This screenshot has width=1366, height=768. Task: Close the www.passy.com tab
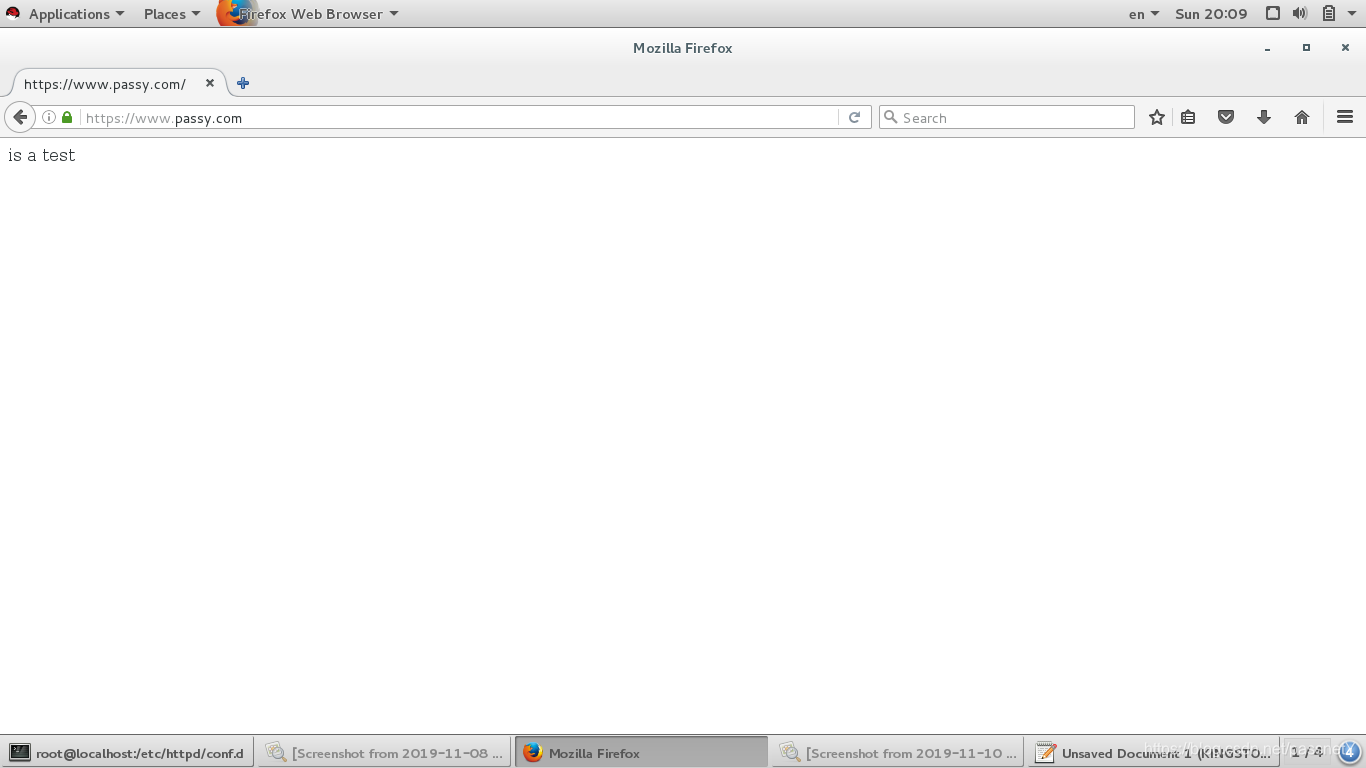(x=210, y=83)
